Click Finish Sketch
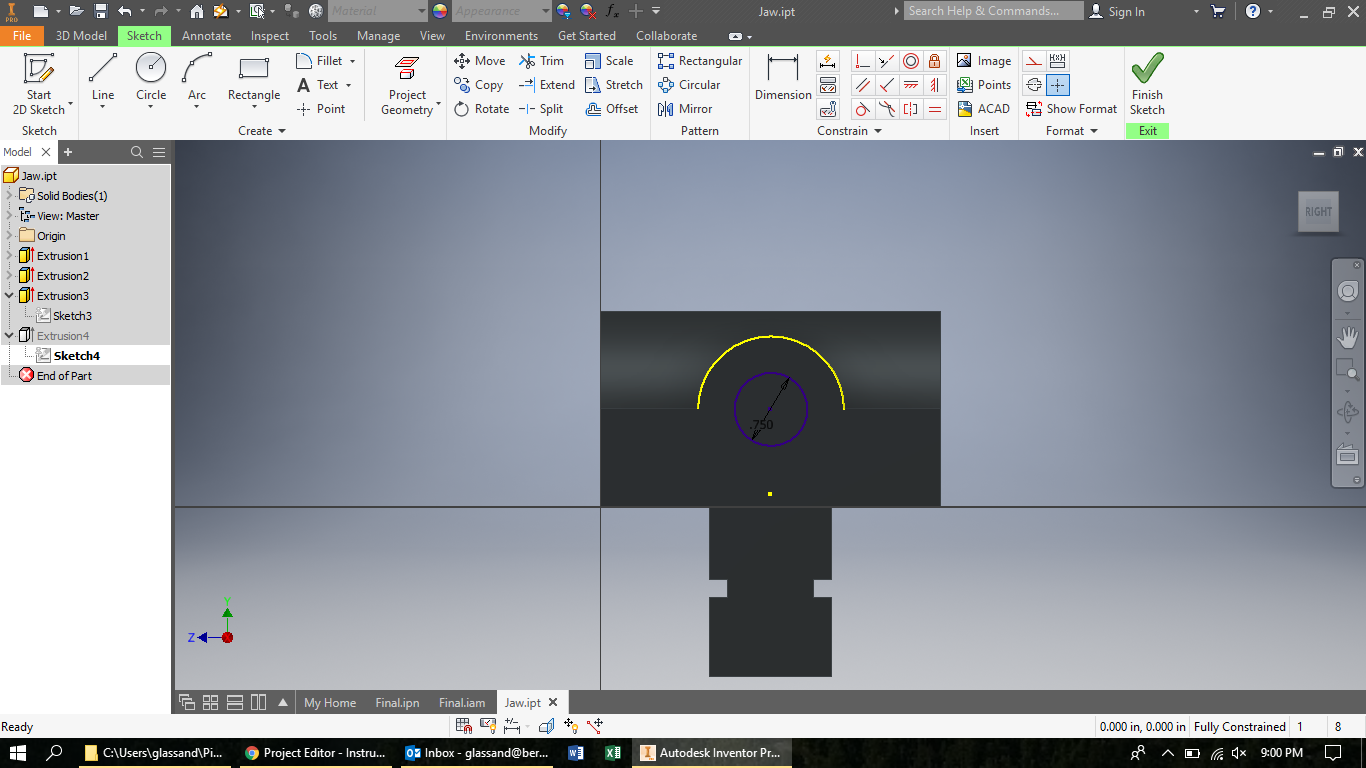 [x=1147, y=84]
